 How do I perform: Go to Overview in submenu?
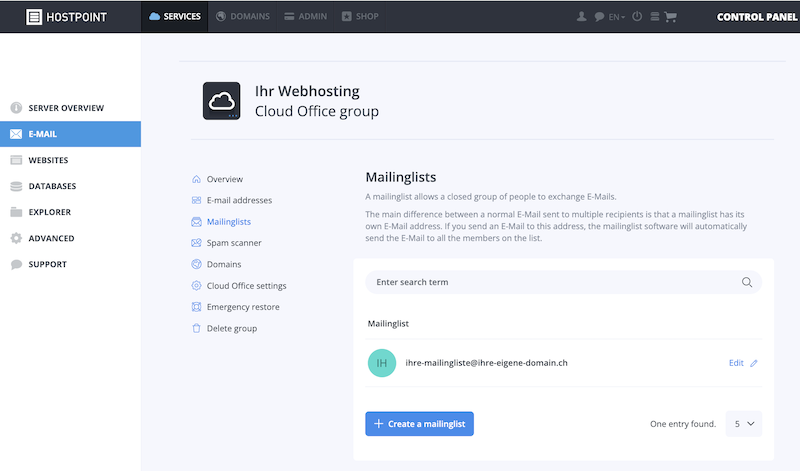[224, 179]
